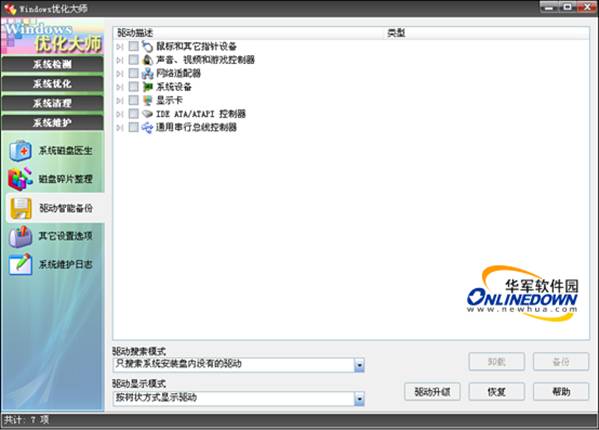The width and height of the screenshot is (599, 430).
Task: Click green card icon beside 系统设备
Action: [x=147, y=87]
